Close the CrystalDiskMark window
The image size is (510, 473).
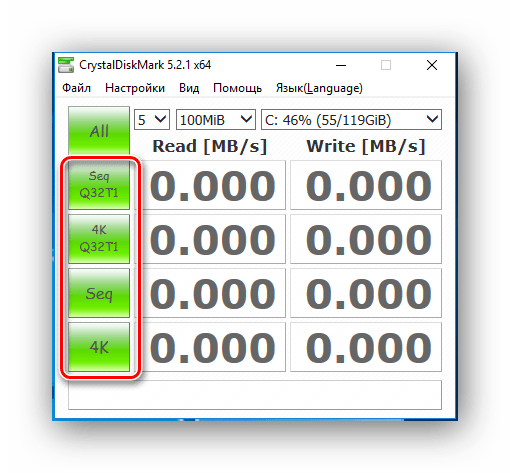(x=432, y=65)
